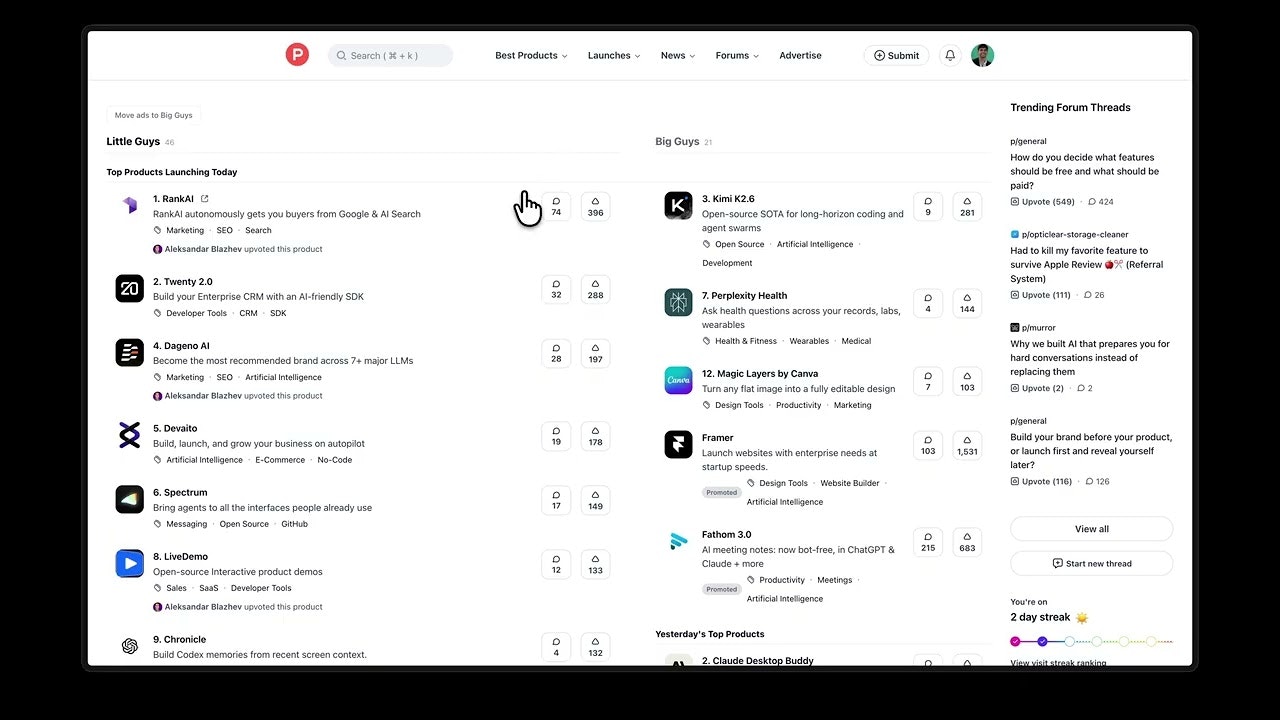This screenshot has width=1280, height=720.
Task: Open the Fathom 3.0 logo
Action: tap(678, 541)
